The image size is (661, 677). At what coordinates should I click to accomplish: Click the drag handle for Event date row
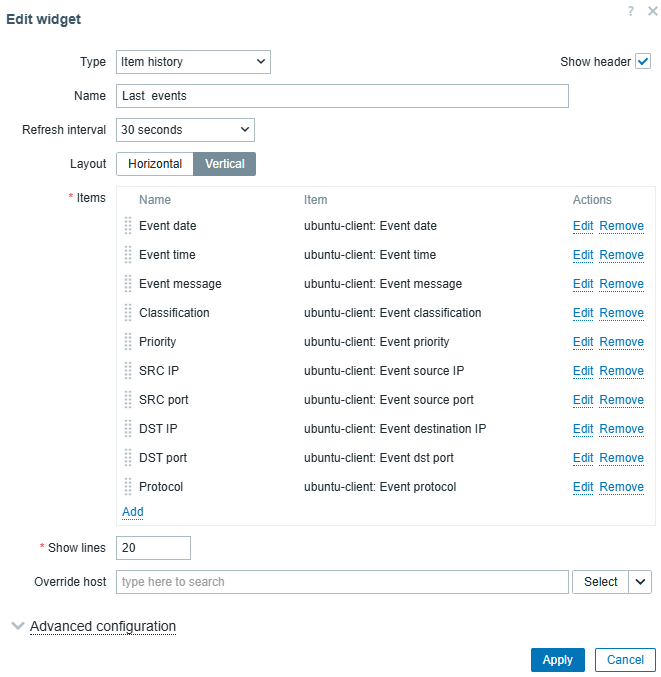click(x=128, y=225)
